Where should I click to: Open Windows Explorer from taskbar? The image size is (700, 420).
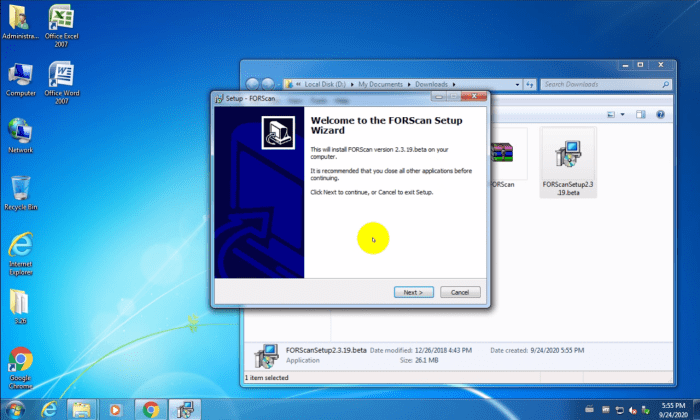pyautogui.click(x=81, y=409)
